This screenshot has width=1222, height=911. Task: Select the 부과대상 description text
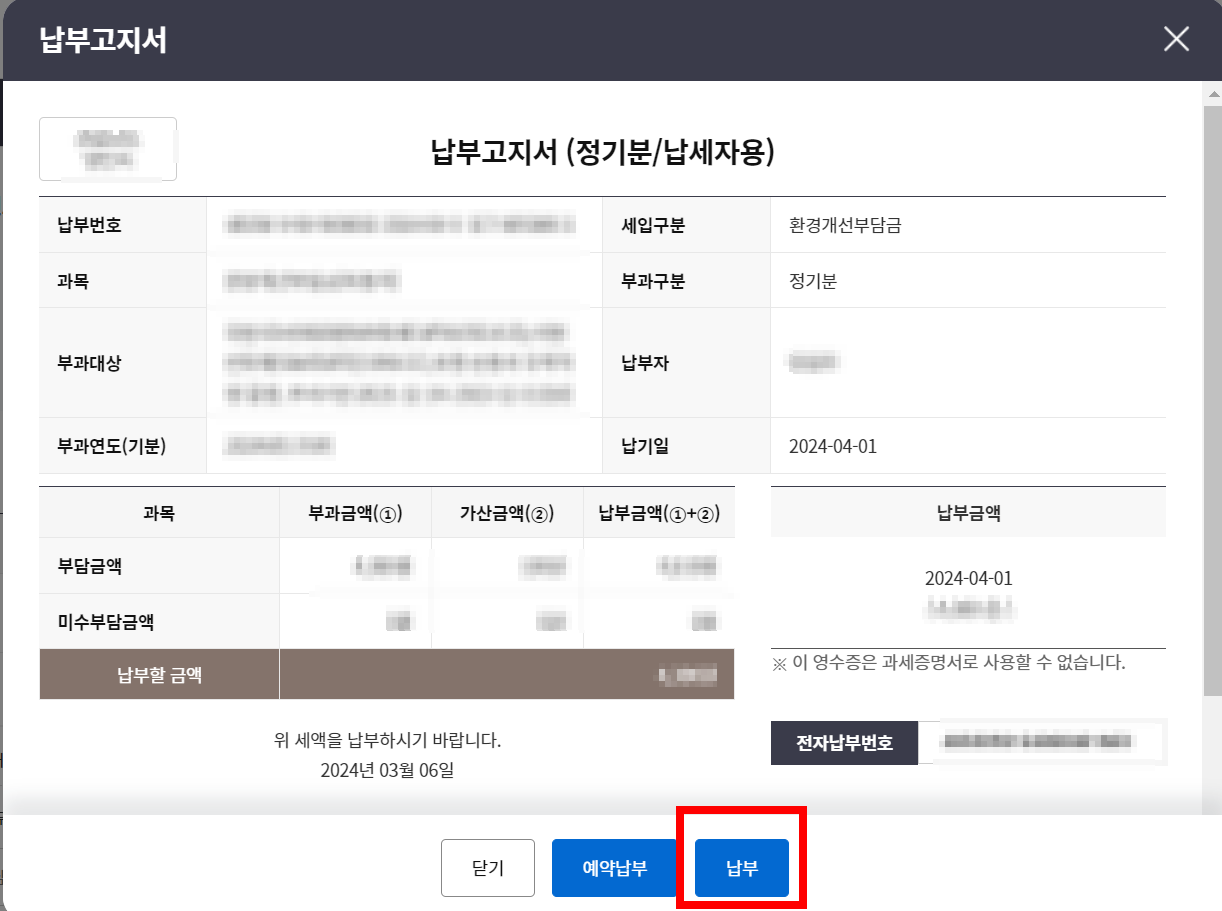[x=400, y=362]
